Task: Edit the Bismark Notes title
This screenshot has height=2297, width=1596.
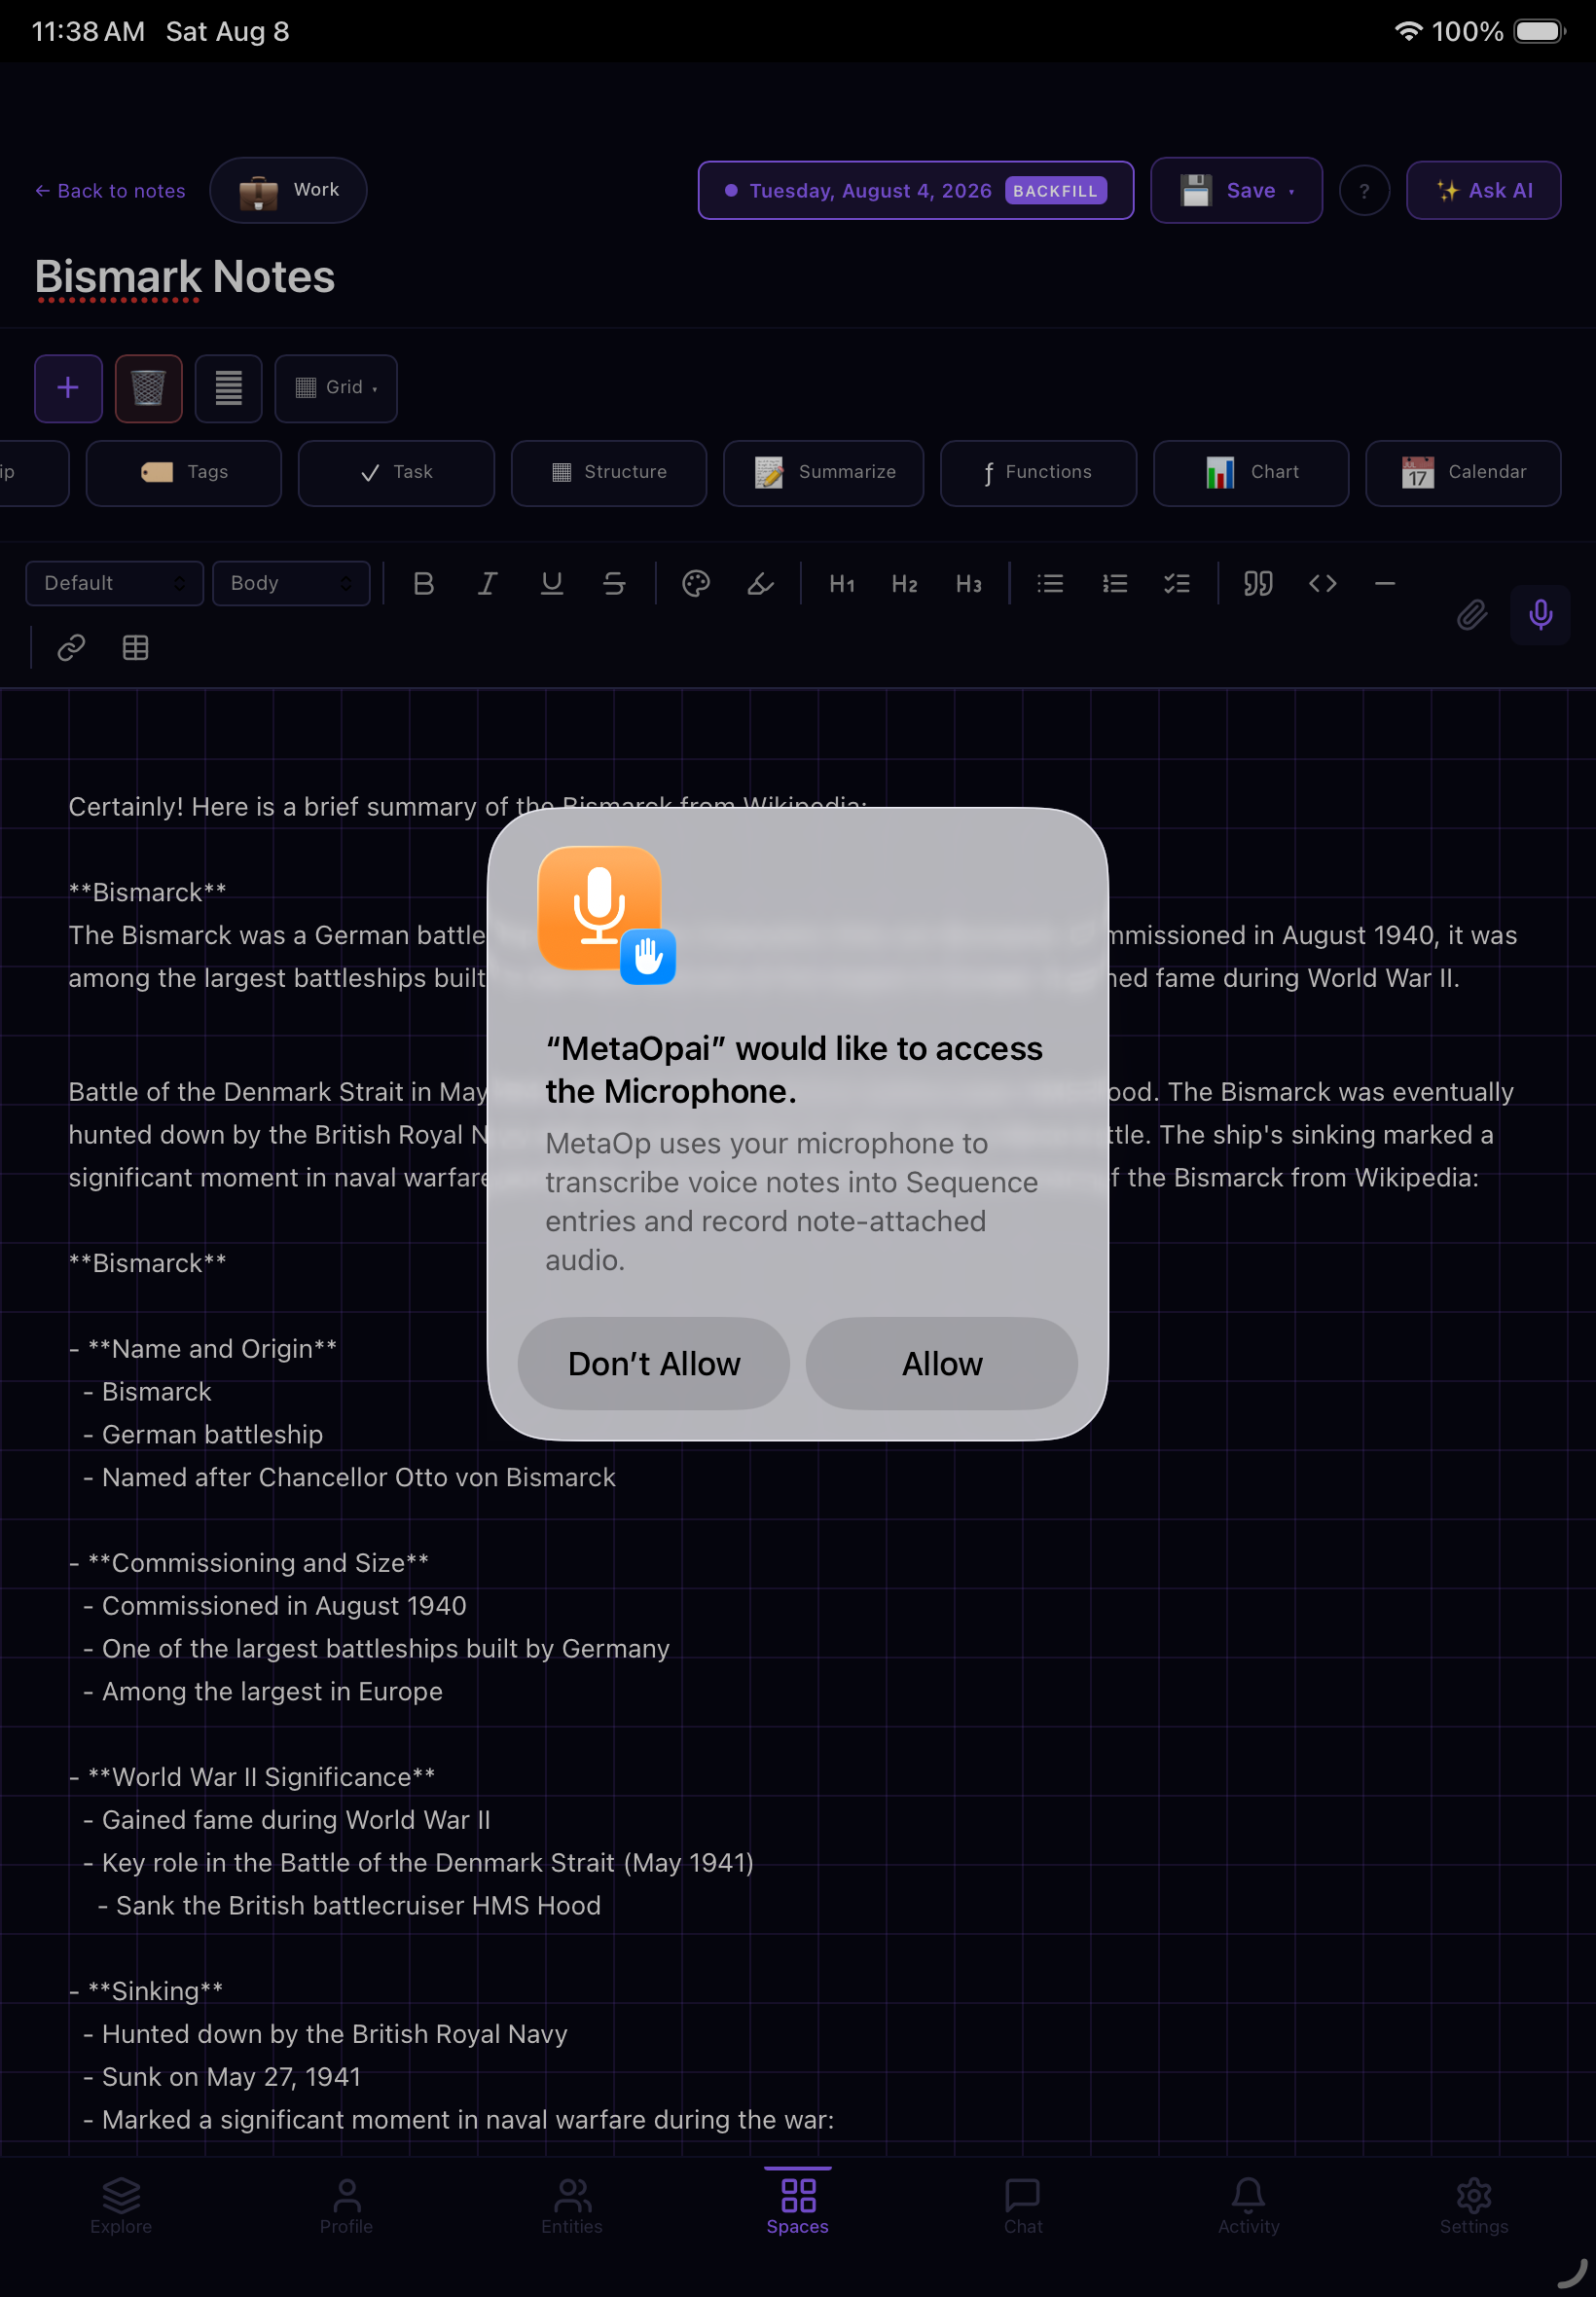Action: click(185, 277)
